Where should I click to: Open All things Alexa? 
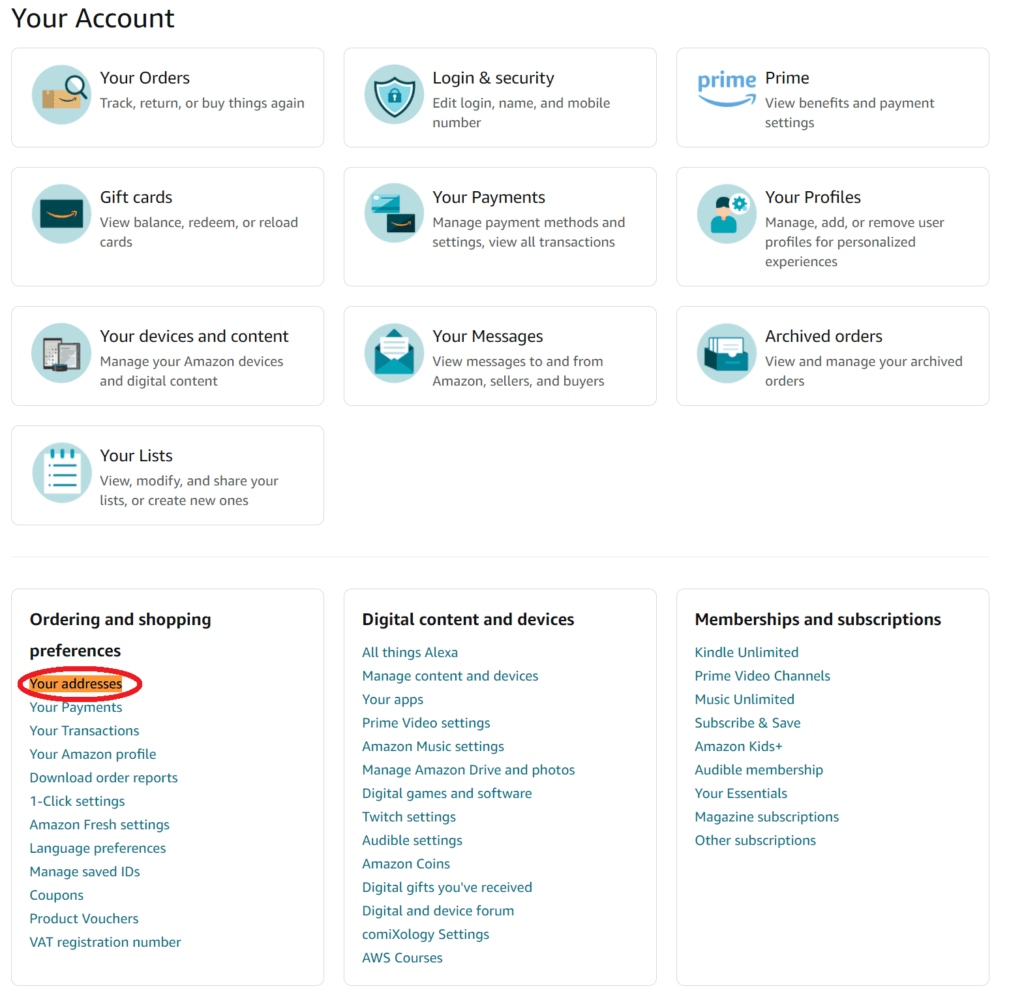coord(410,652)
